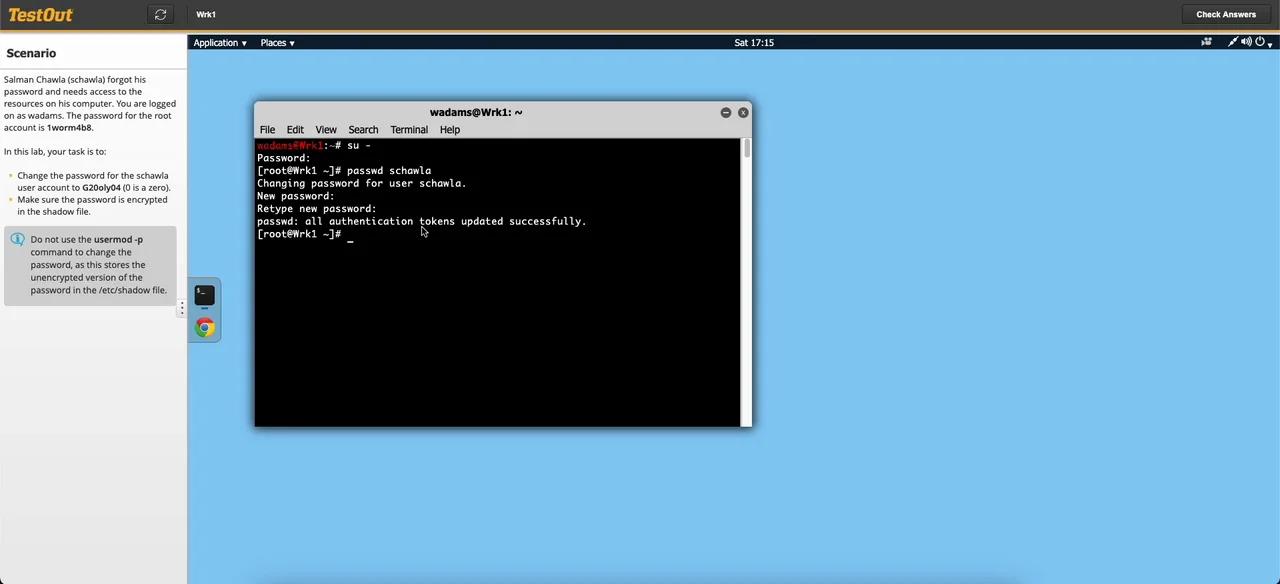Expand the system menu arrow
The height and width of the screenshot is (584, 1280).
tap(1270, 44)
